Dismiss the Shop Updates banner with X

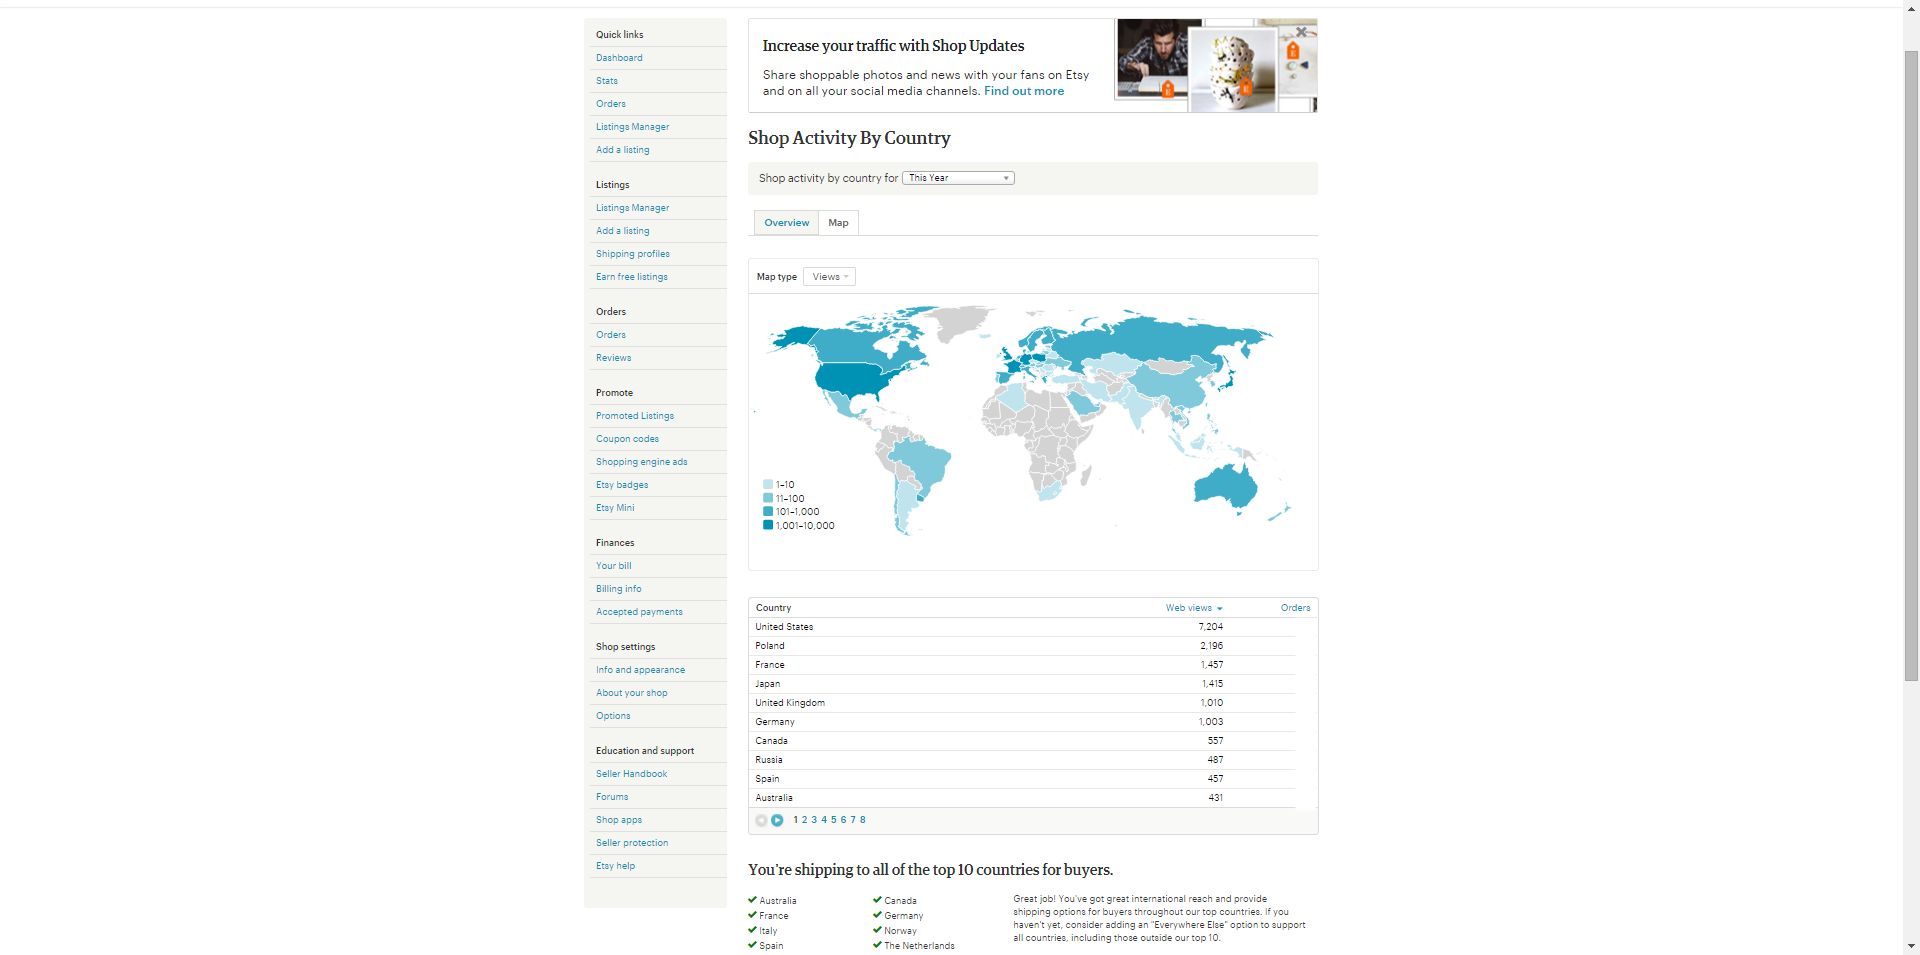click(x=1301, y=32)
